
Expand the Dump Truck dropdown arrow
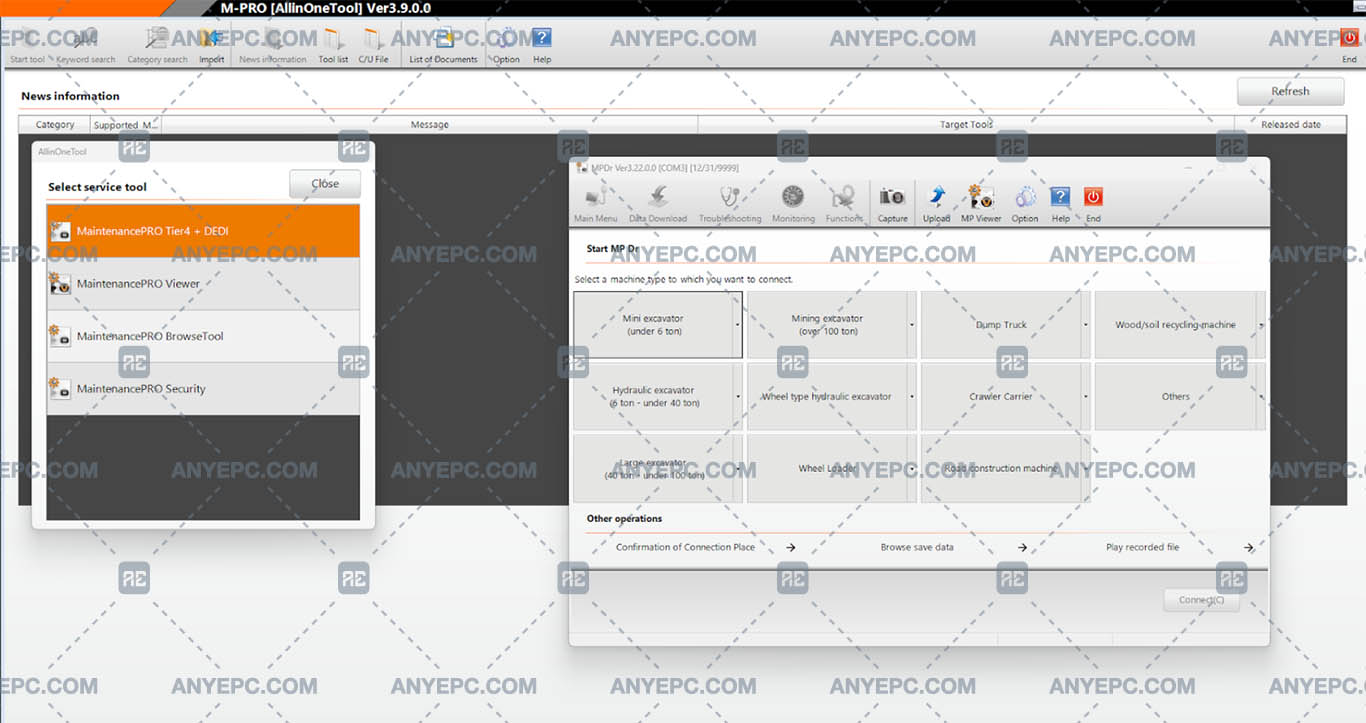pos(1086,325)
